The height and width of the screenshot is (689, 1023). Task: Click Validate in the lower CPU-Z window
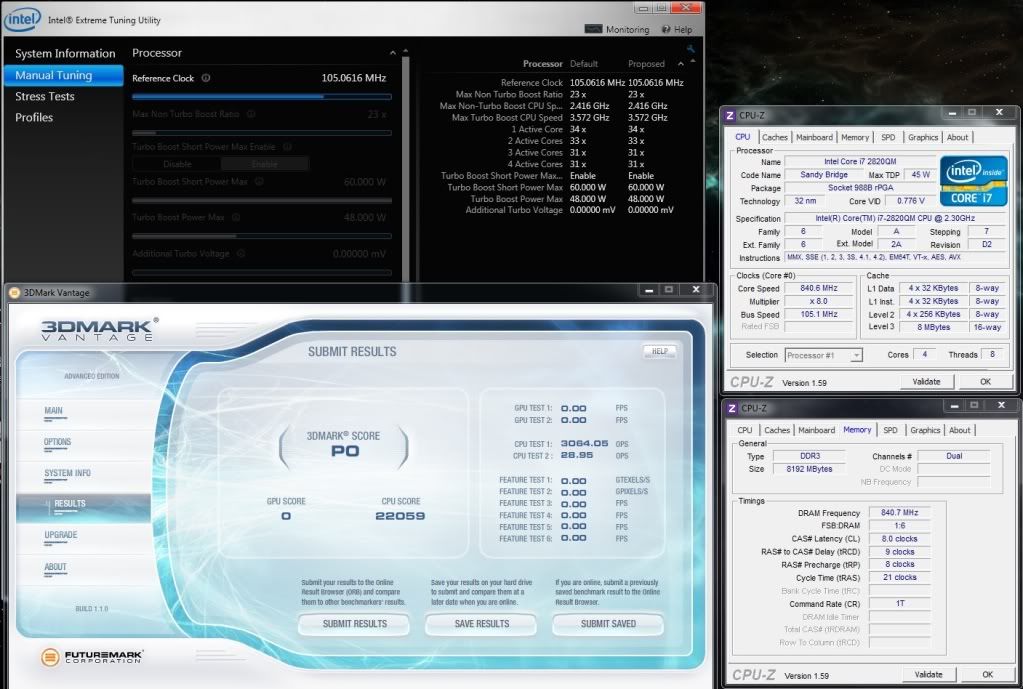click(x=928, y=675)
